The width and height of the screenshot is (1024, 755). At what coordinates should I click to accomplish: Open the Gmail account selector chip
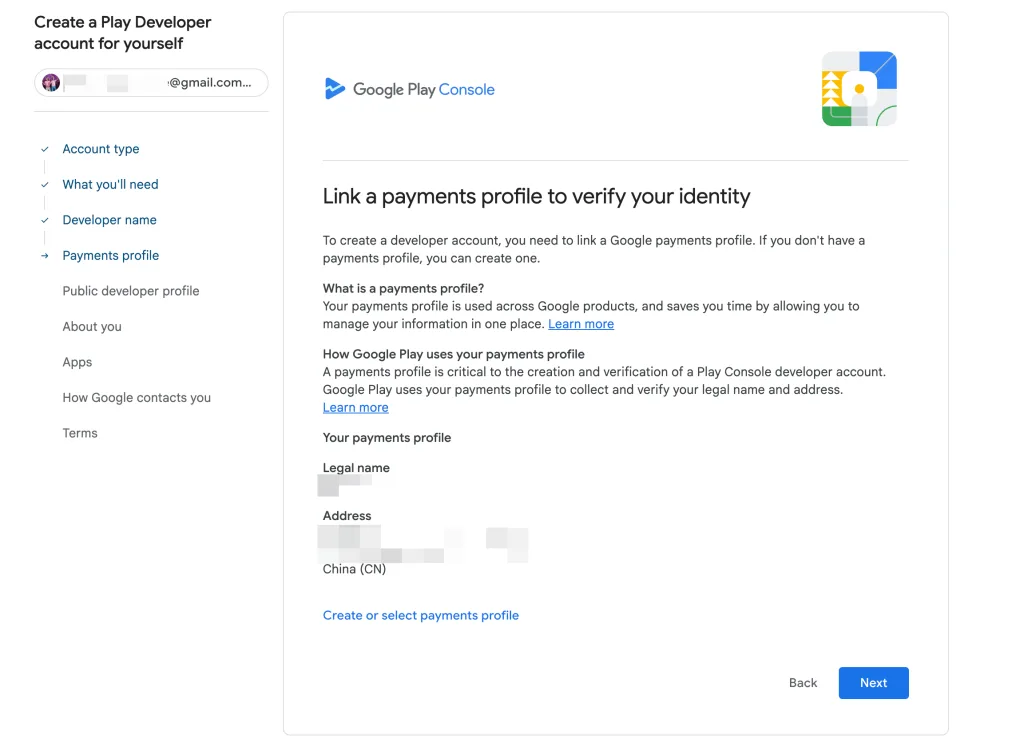[x=151, y=83]
